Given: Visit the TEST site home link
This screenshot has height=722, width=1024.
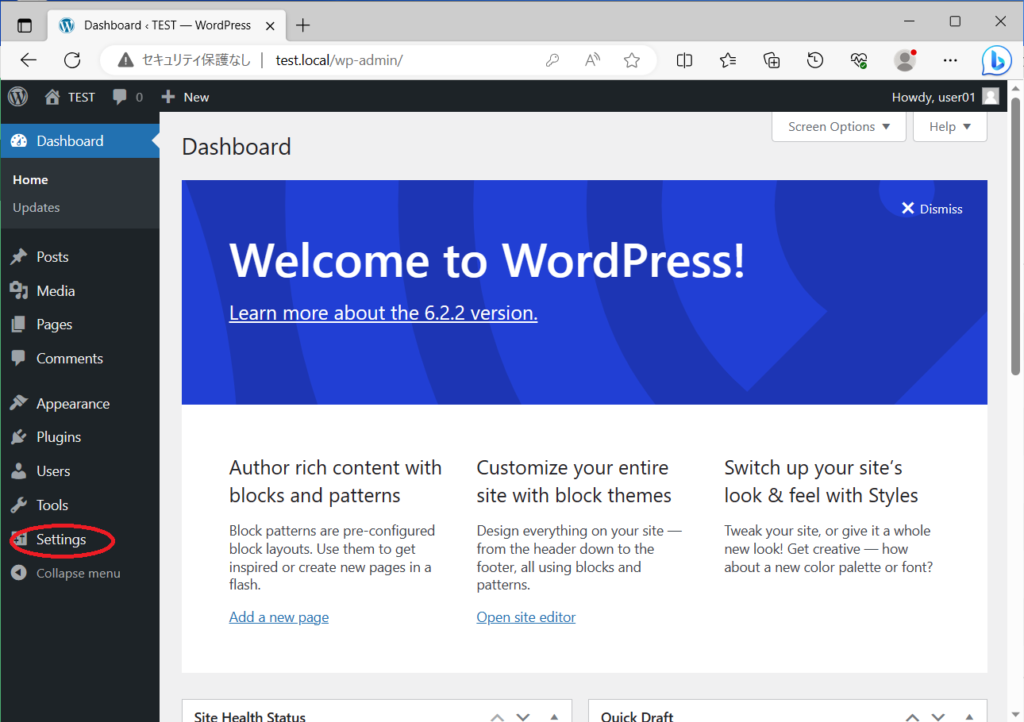Looking at the screenshot, I should (70, 97).
